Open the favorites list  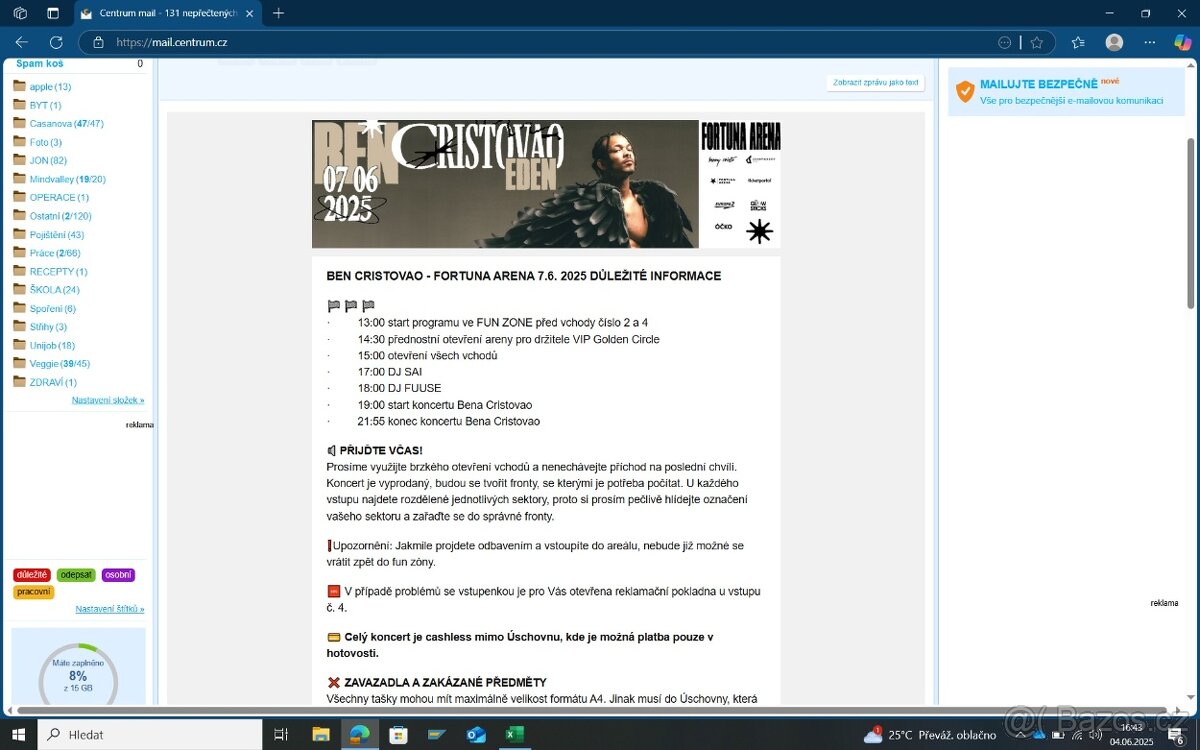1078,42
